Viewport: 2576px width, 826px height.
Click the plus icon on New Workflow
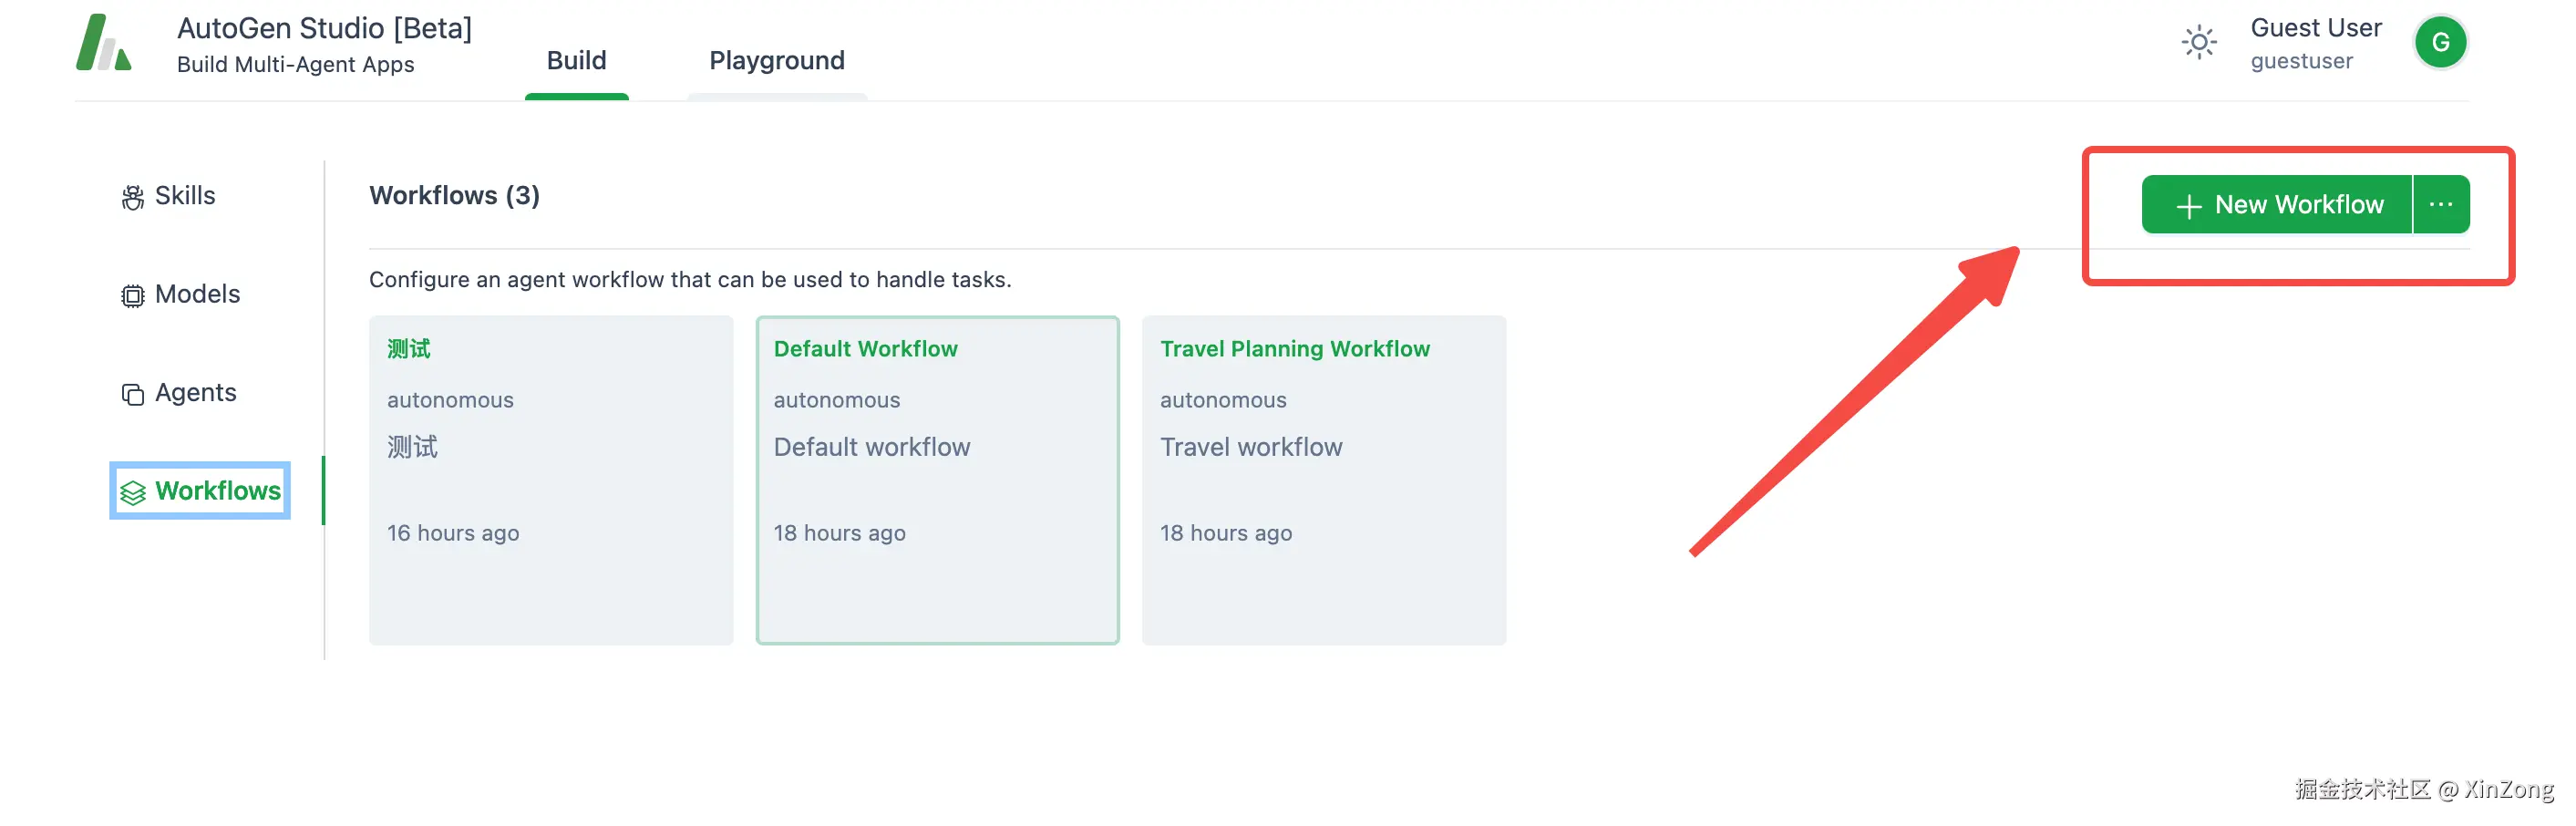2188,206
